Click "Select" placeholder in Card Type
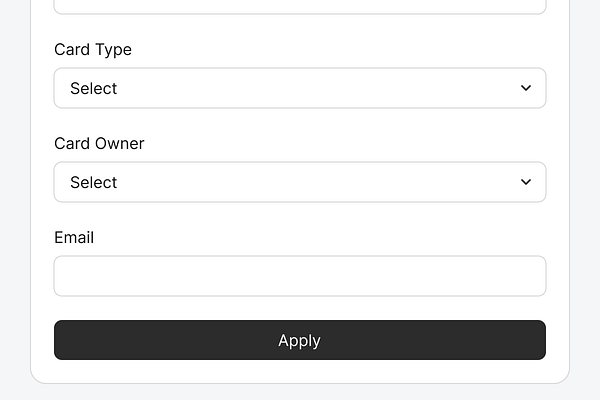 [x=94, y=88]
